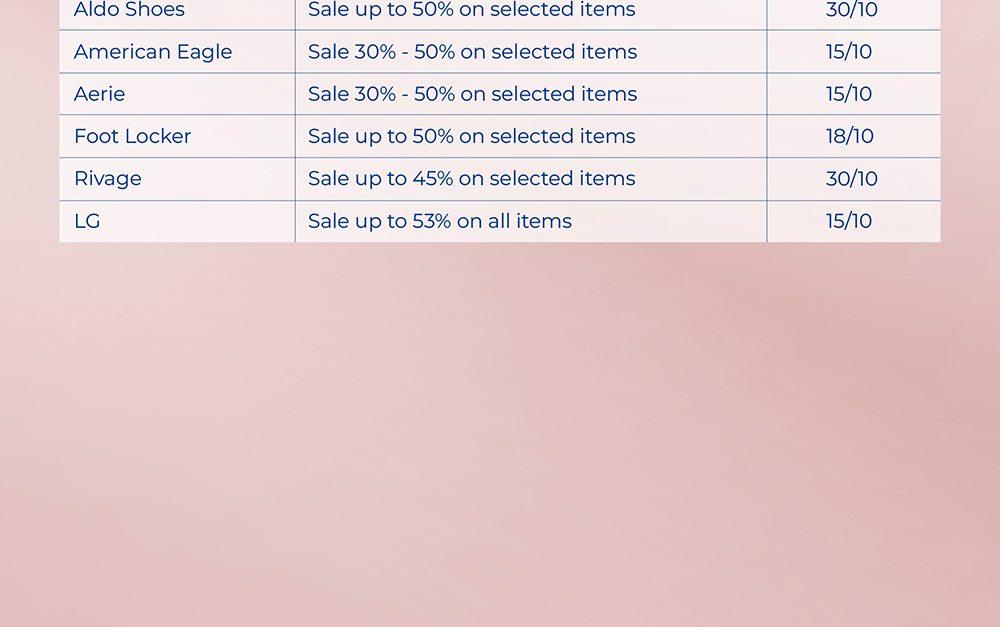Select LG's 15/10 end date
The width and height of the screenshot is (1000, 627).
pyautogui.click(x=848, y=221)
